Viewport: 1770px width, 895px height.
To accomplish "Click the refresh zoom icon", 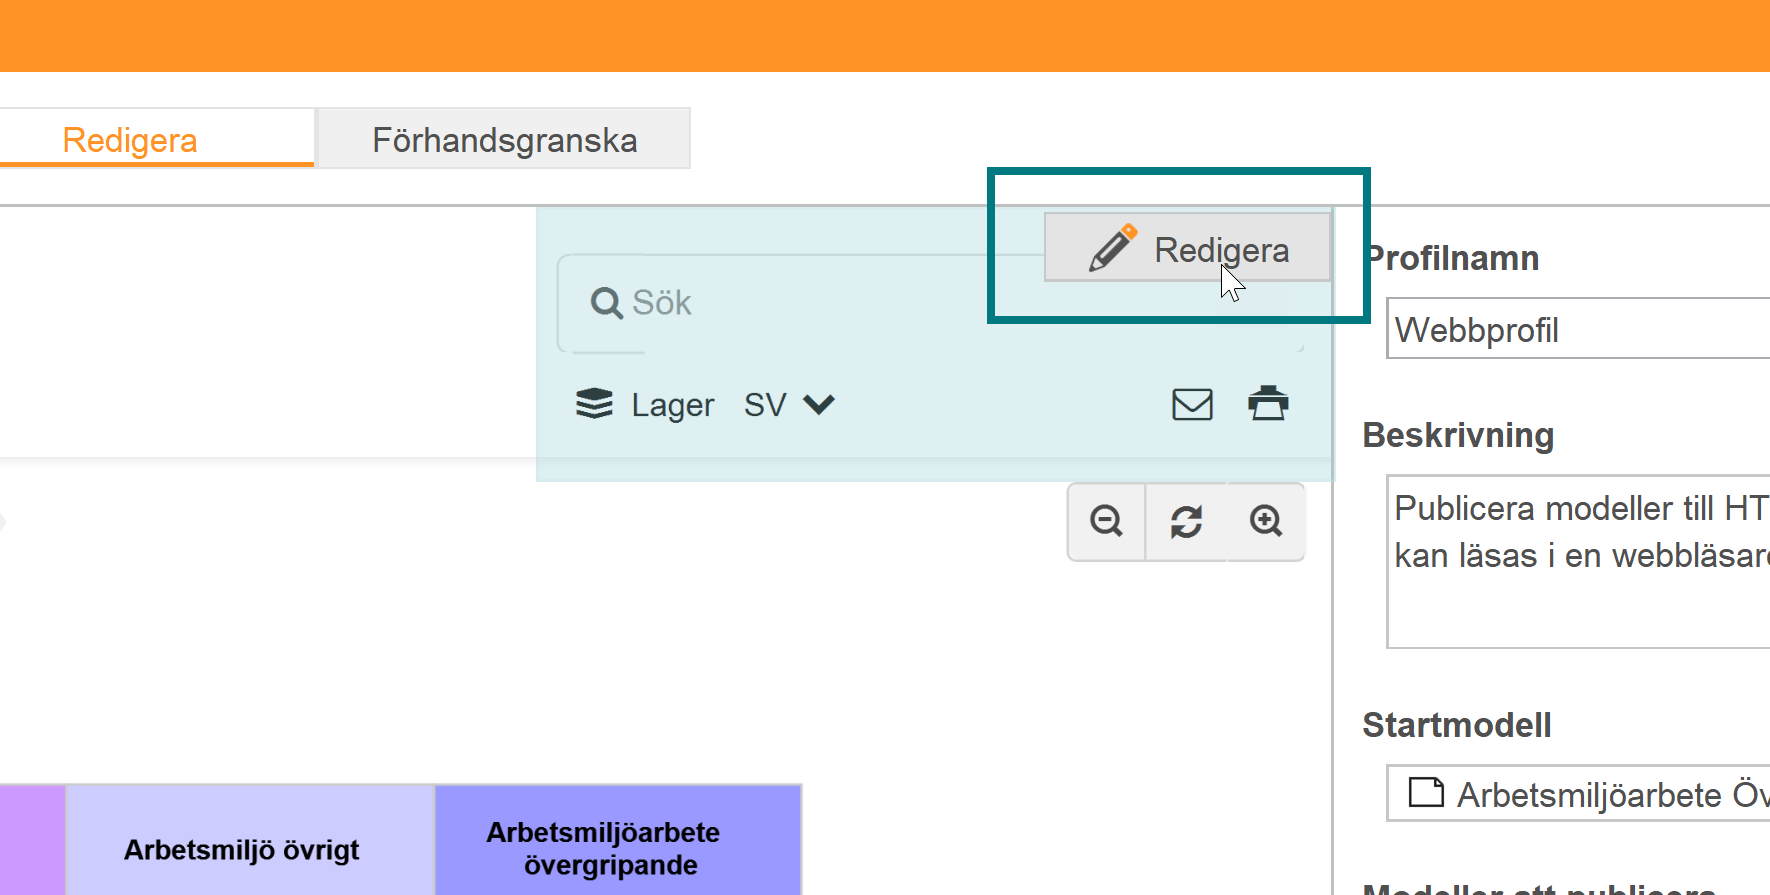I will [x=1186, y=521].
